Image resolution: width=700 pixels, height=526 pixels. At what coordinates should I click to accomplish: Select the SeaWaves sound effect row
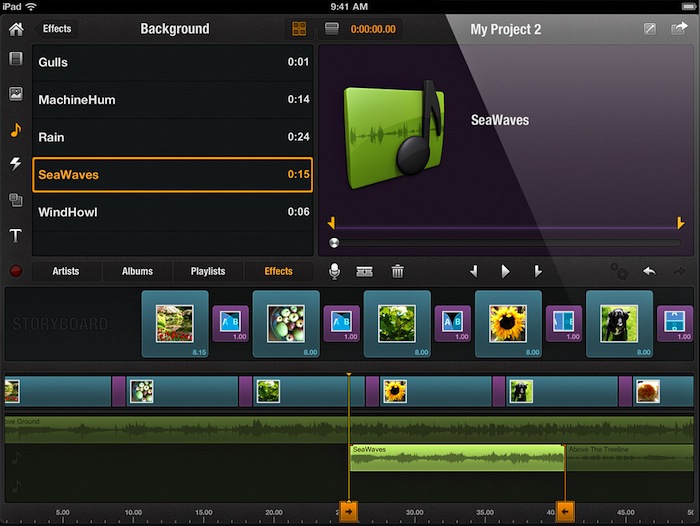pyautogui.click(x=173, y=175)
